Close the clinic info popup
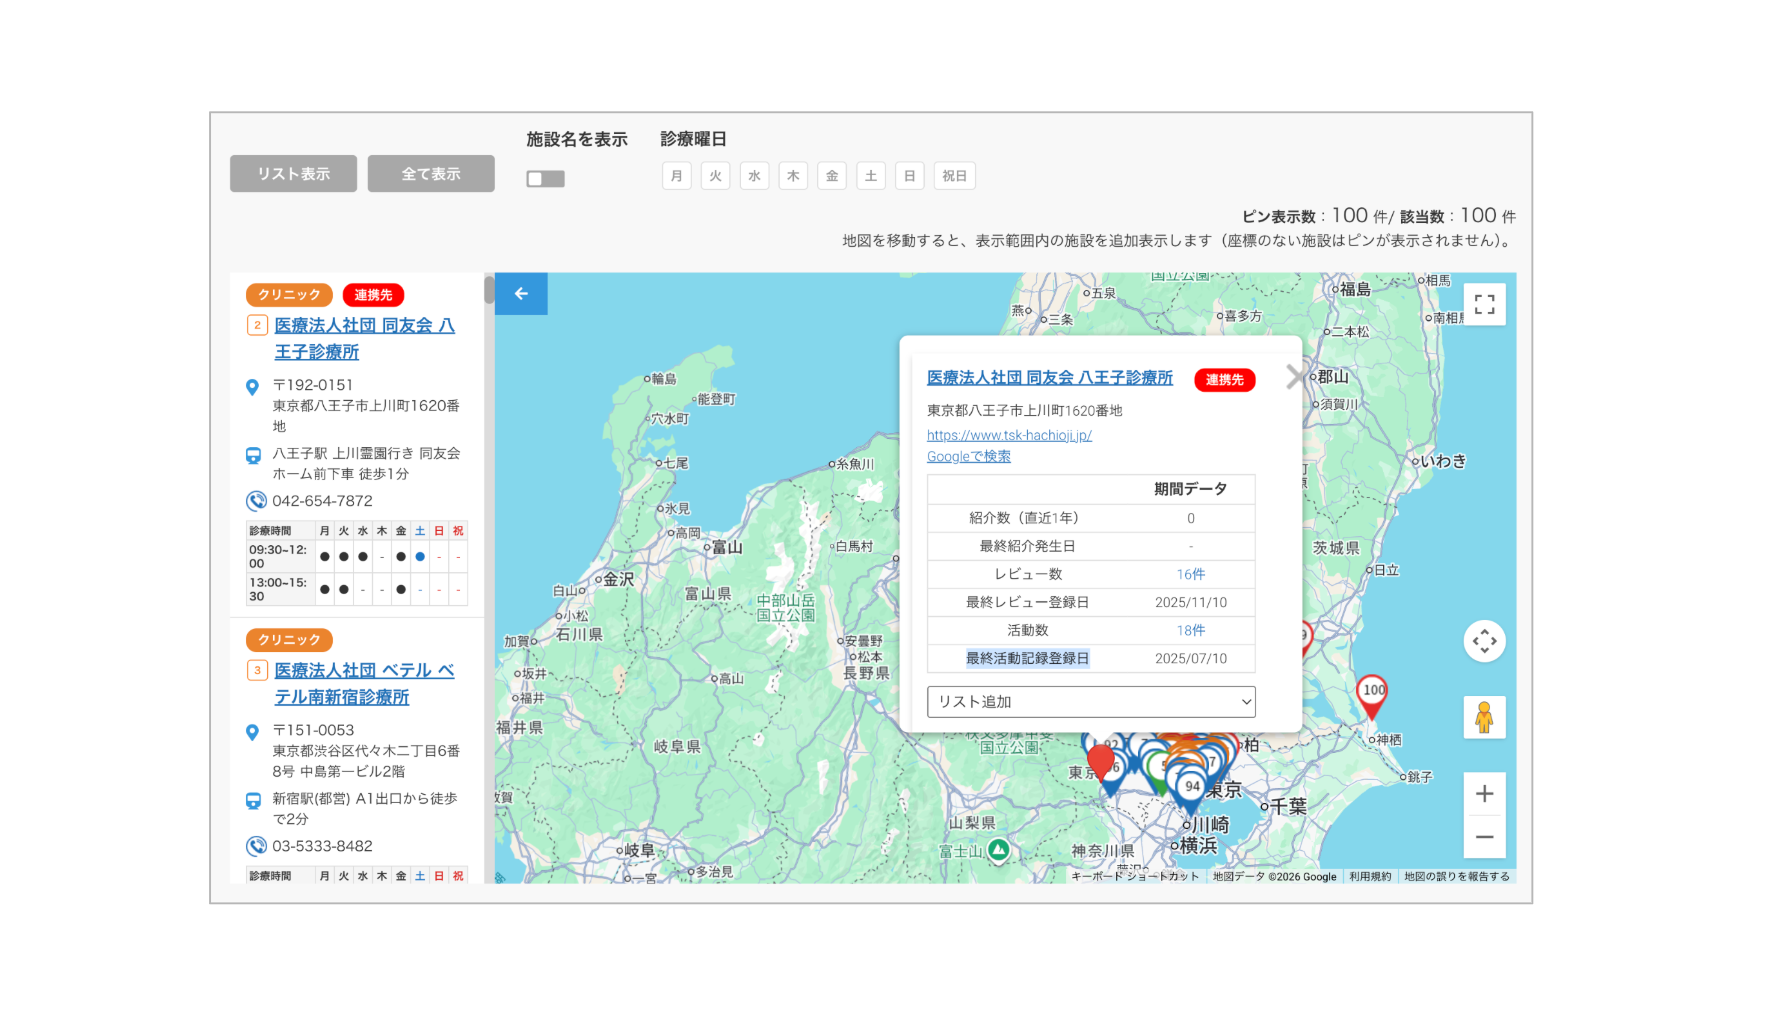 click(1296, 377)
